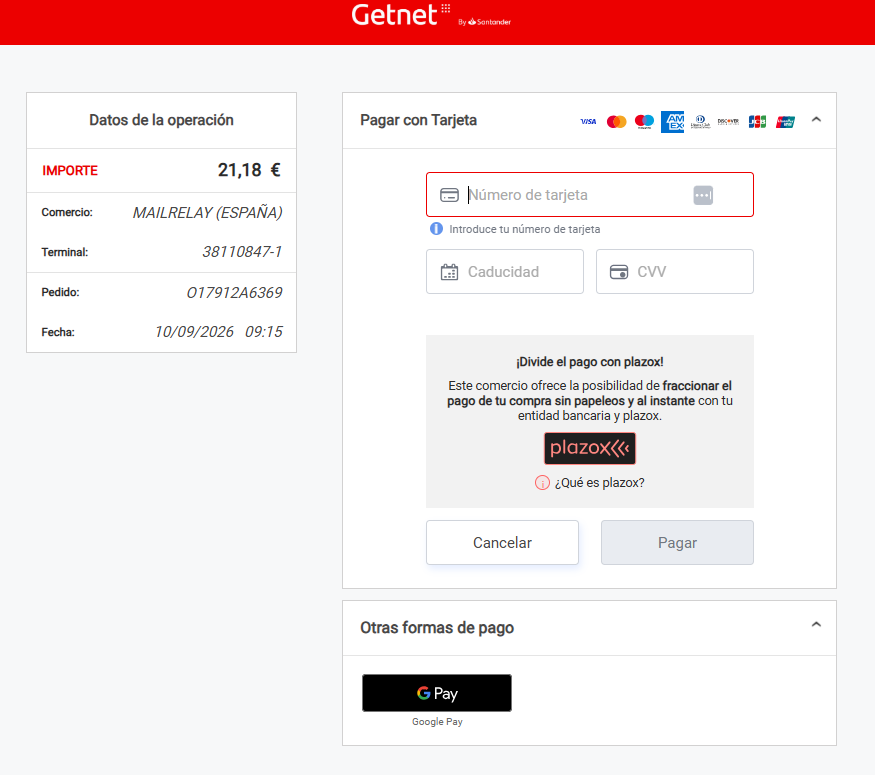Click the Pagar button
The image size is (875, 775).
[677, 542]
